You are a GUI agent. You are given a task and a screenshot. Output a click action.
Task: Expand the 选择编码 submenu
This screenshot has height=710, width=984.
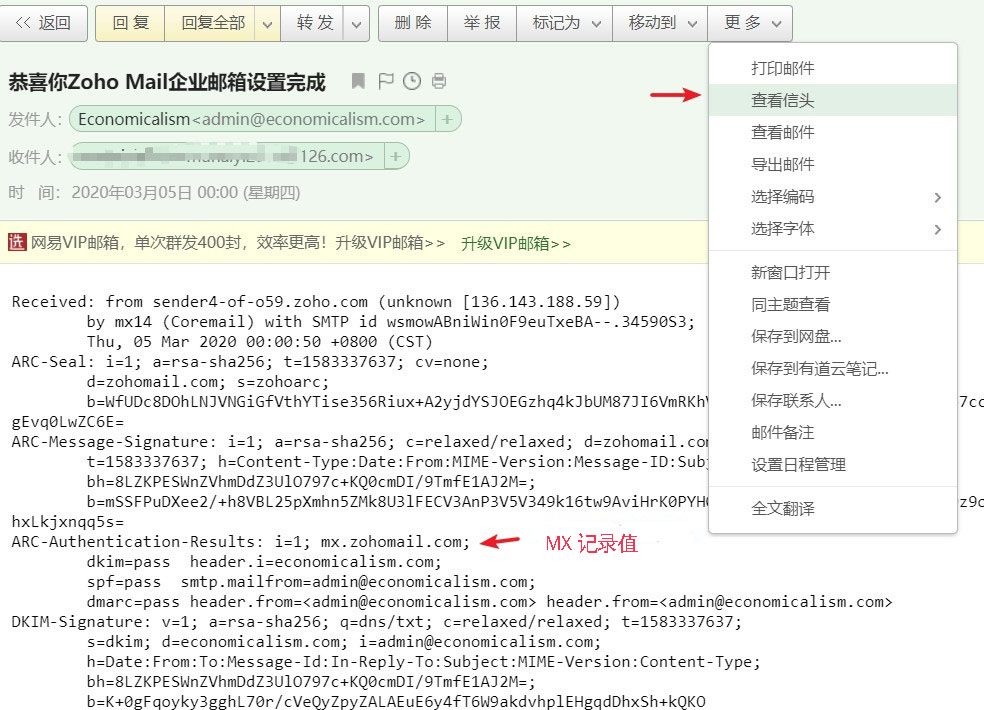click(x=833, y=196)
